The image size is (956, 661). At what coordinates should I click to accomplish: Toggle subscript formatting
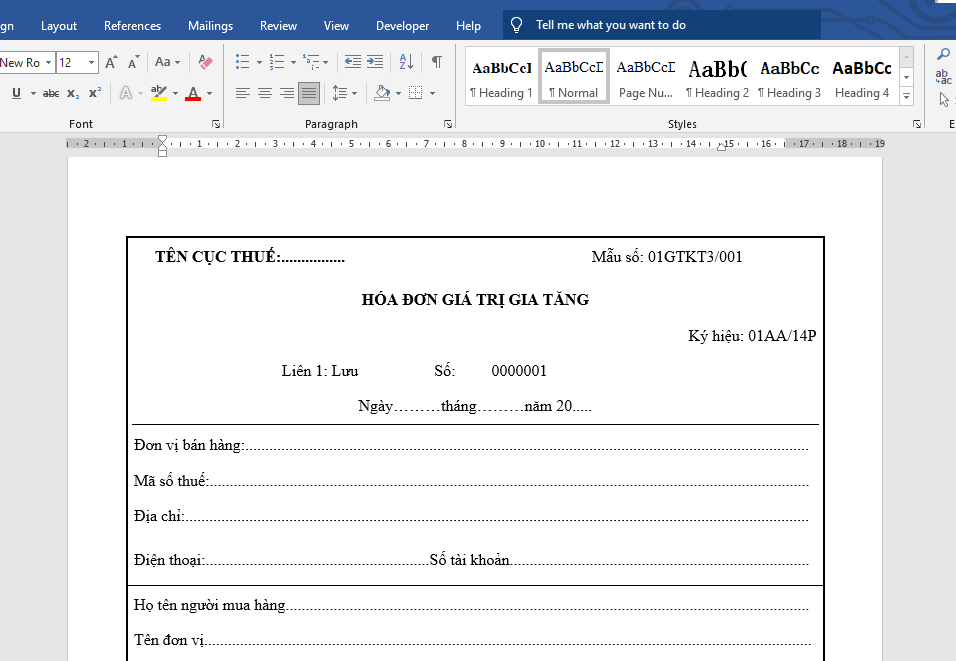point(73,93)
